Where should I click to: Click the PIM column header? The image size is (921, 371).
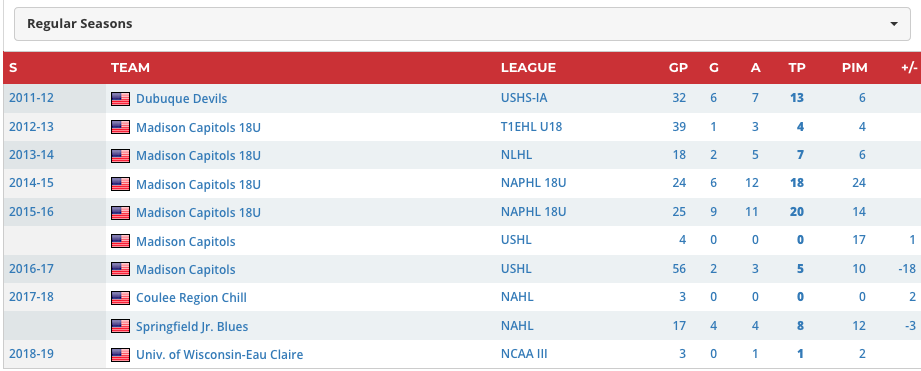(x=855, y=68)
